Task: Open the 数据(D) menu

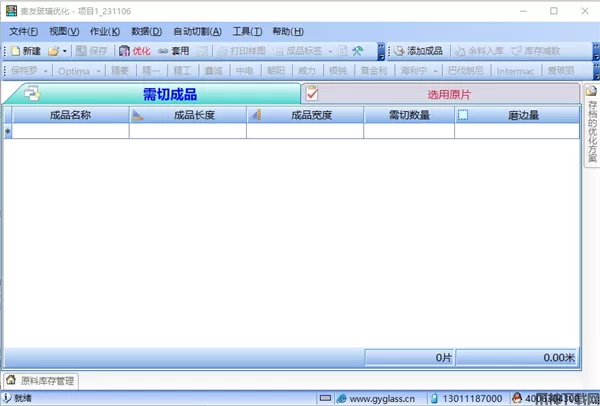Action: (147, 31)
